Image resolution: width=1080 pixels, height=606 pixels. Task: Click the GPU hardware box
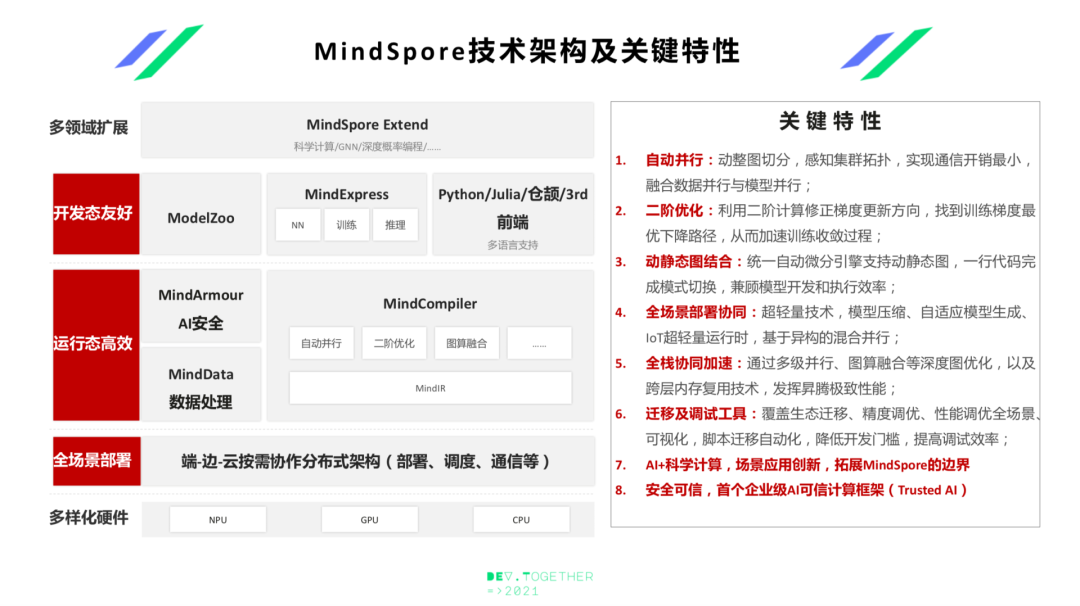(x=369, y=520)
